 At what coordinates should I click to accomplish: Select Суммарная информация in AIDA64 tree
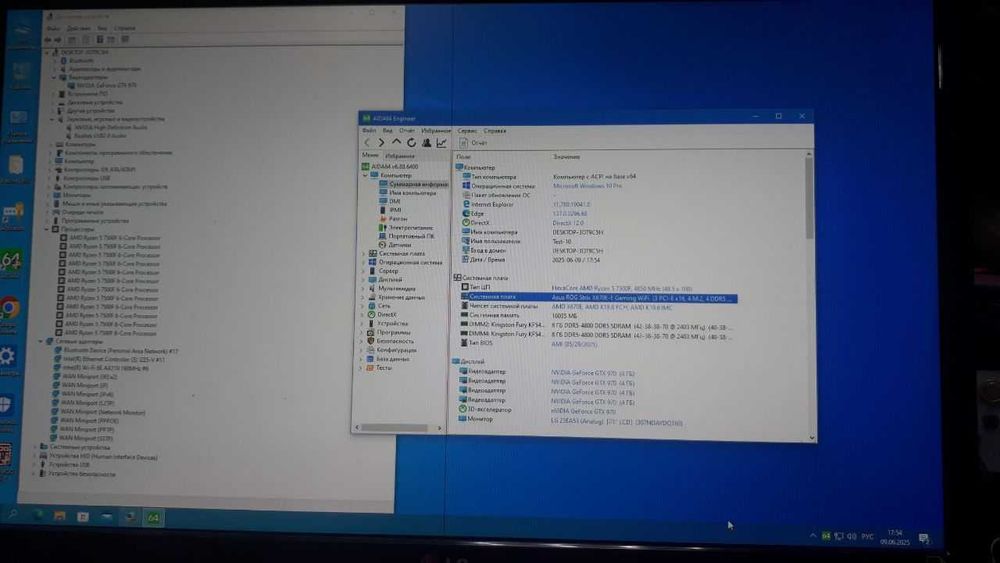tap(414, 184)
